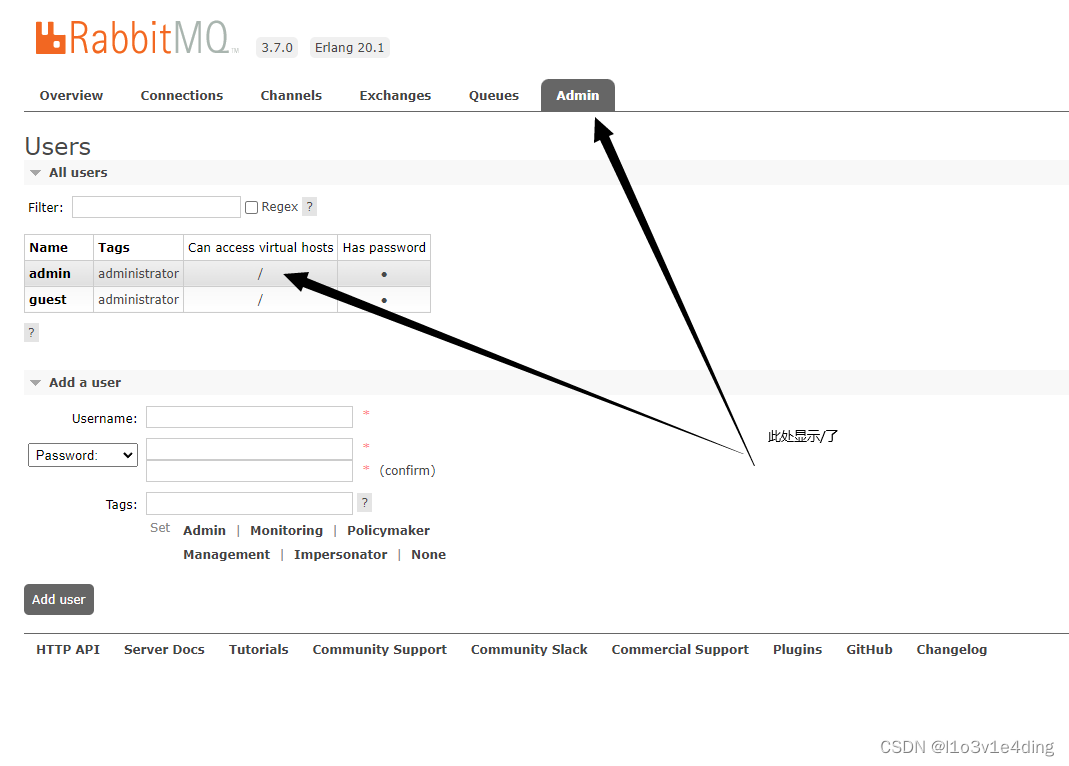The width and height of the screenshot is (1069, 766).
Task: Open the Changelog footer link
Action: (952, 649)
